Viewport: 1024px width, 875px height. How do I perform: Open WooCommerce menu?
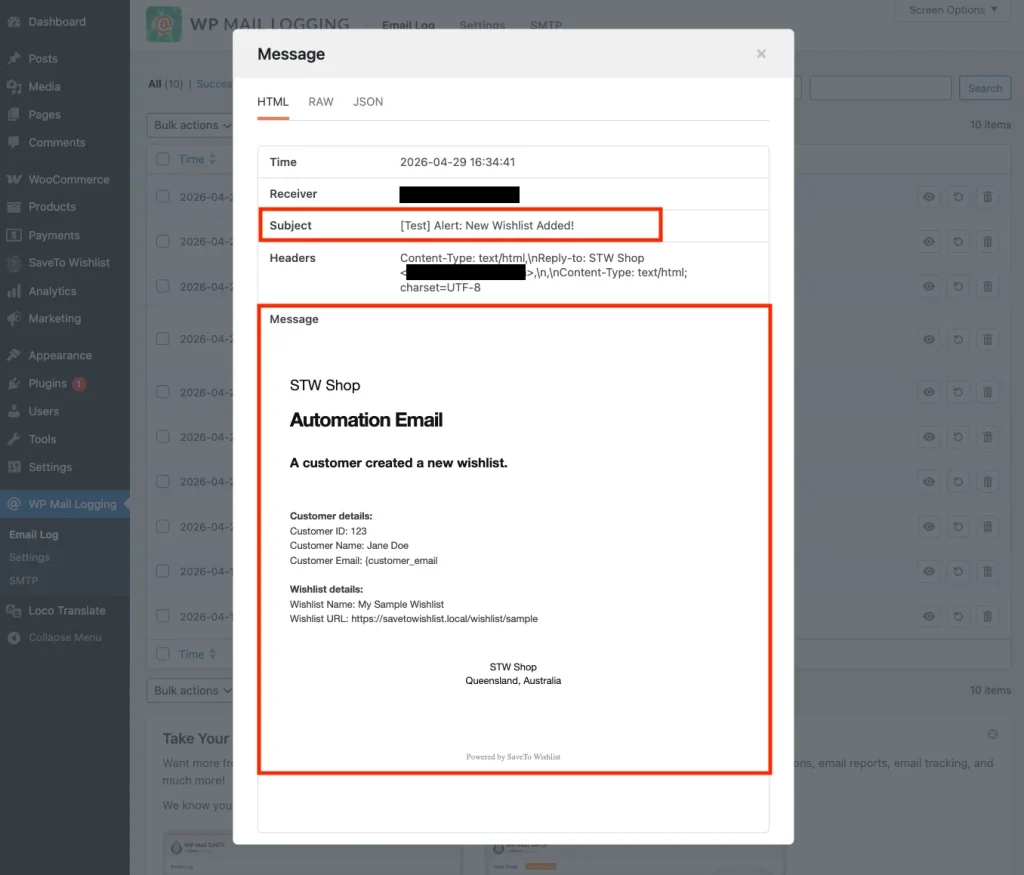(69, 179)
